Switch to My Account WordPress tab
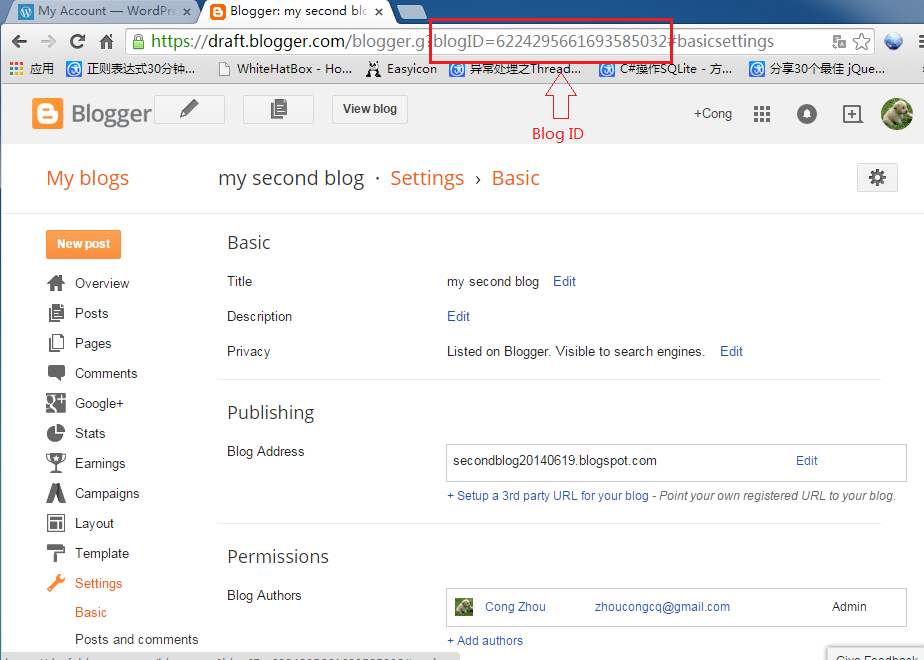The height and width of the screenshot is (660, 924). click(x=102, y=12)
